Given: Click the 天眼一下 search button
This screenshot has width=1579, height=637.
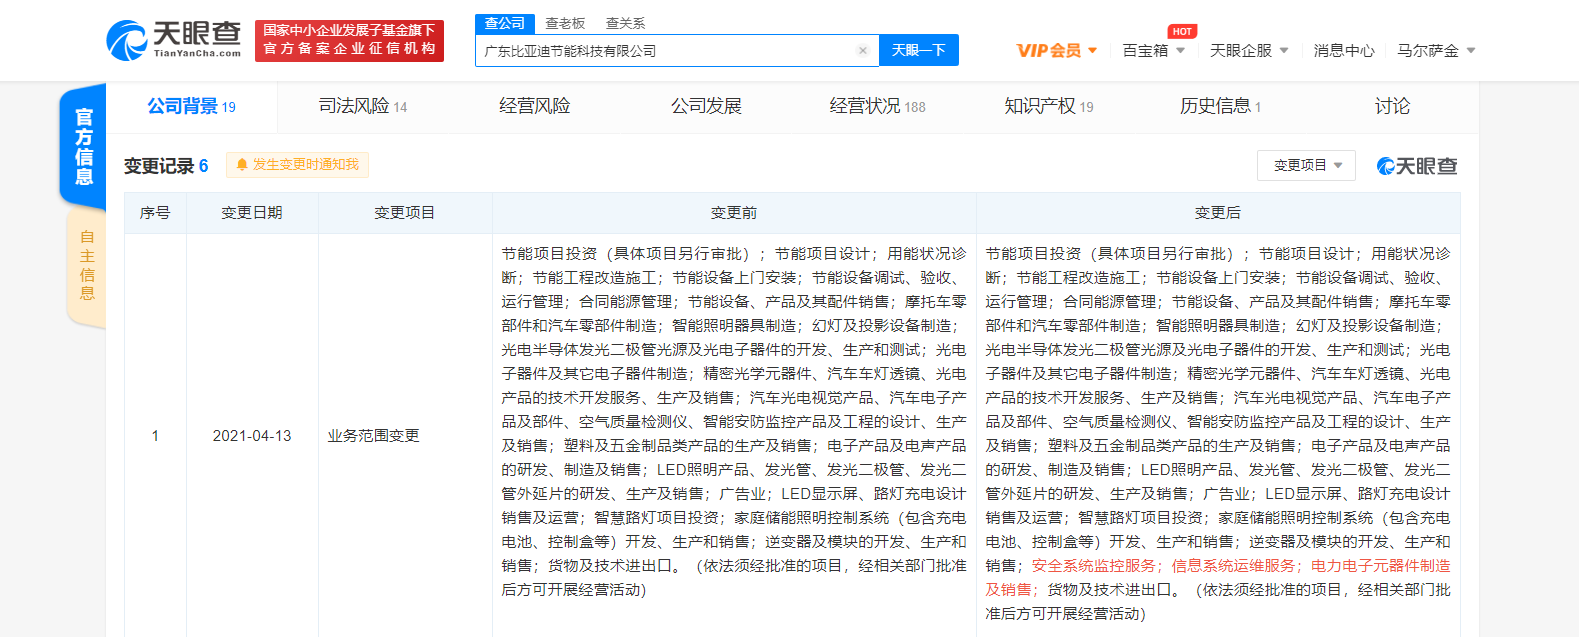Looking at the screenshot, I should pyautogui.click(x=919, y=50).
